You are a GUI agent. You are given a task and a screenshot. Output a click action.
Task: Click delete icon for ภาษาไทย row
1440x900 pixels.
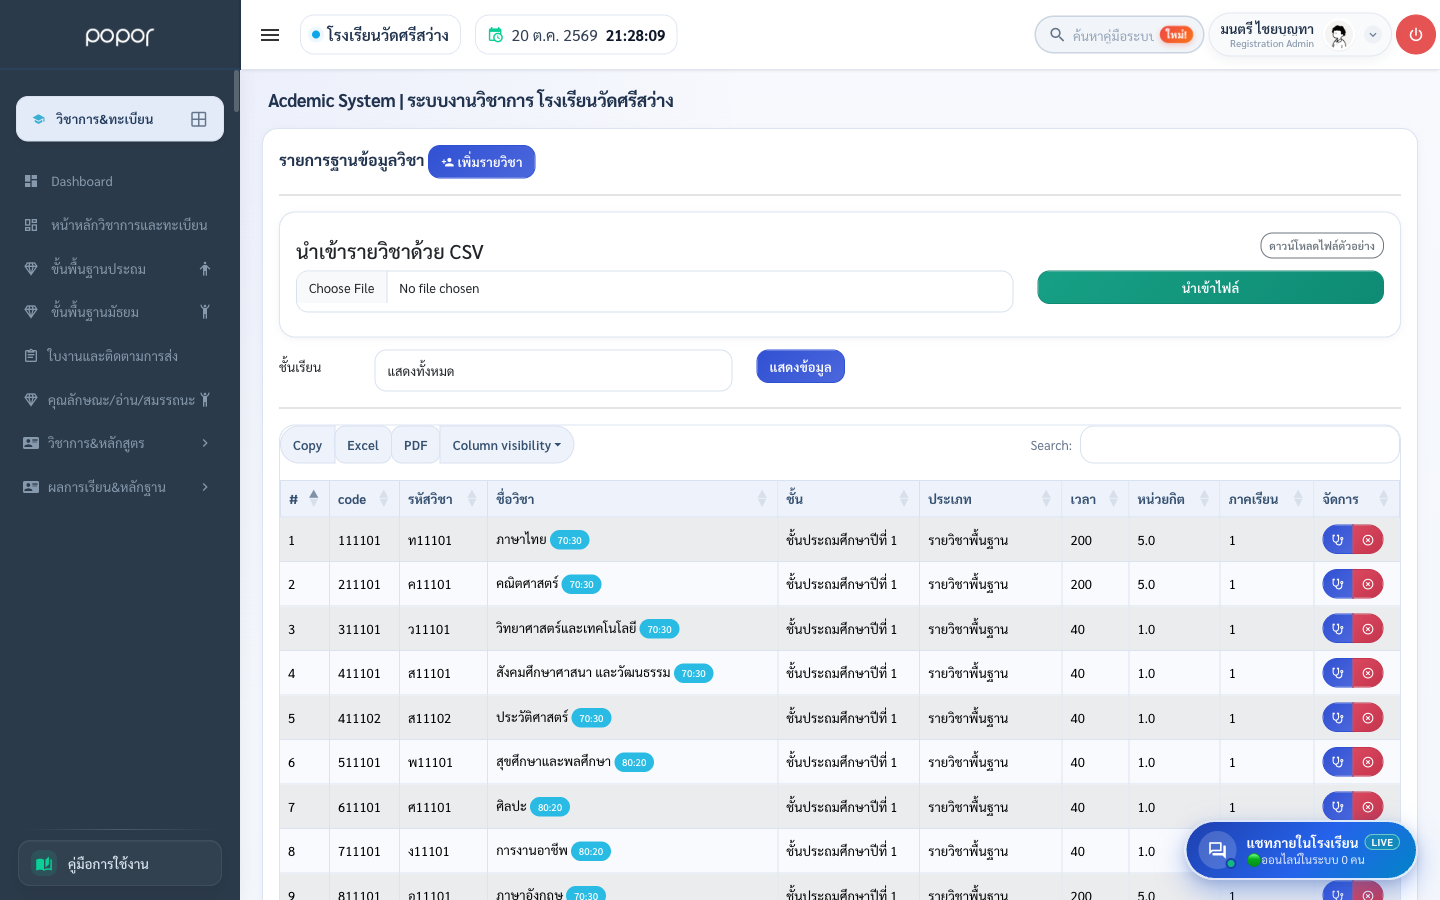(1368, 540)
